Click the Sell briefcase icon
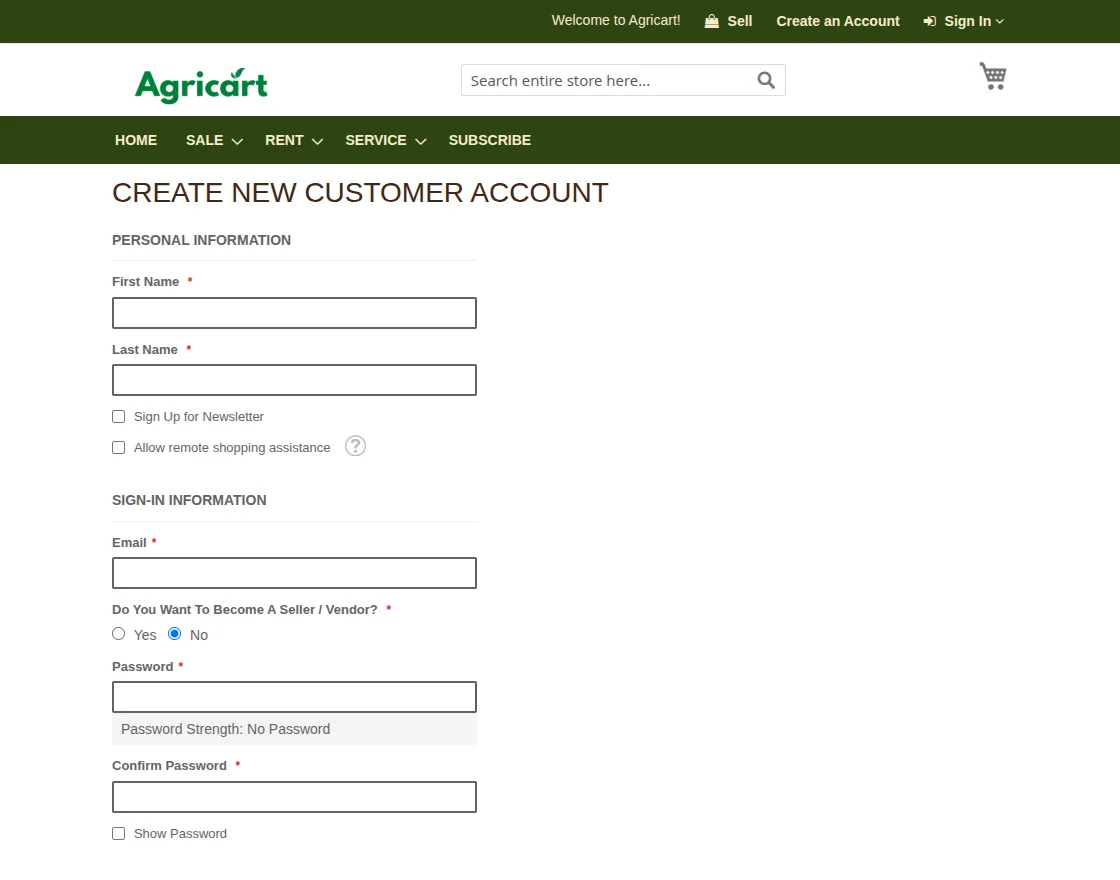This screenshot has height=880, width=1120. pos(710,20)
